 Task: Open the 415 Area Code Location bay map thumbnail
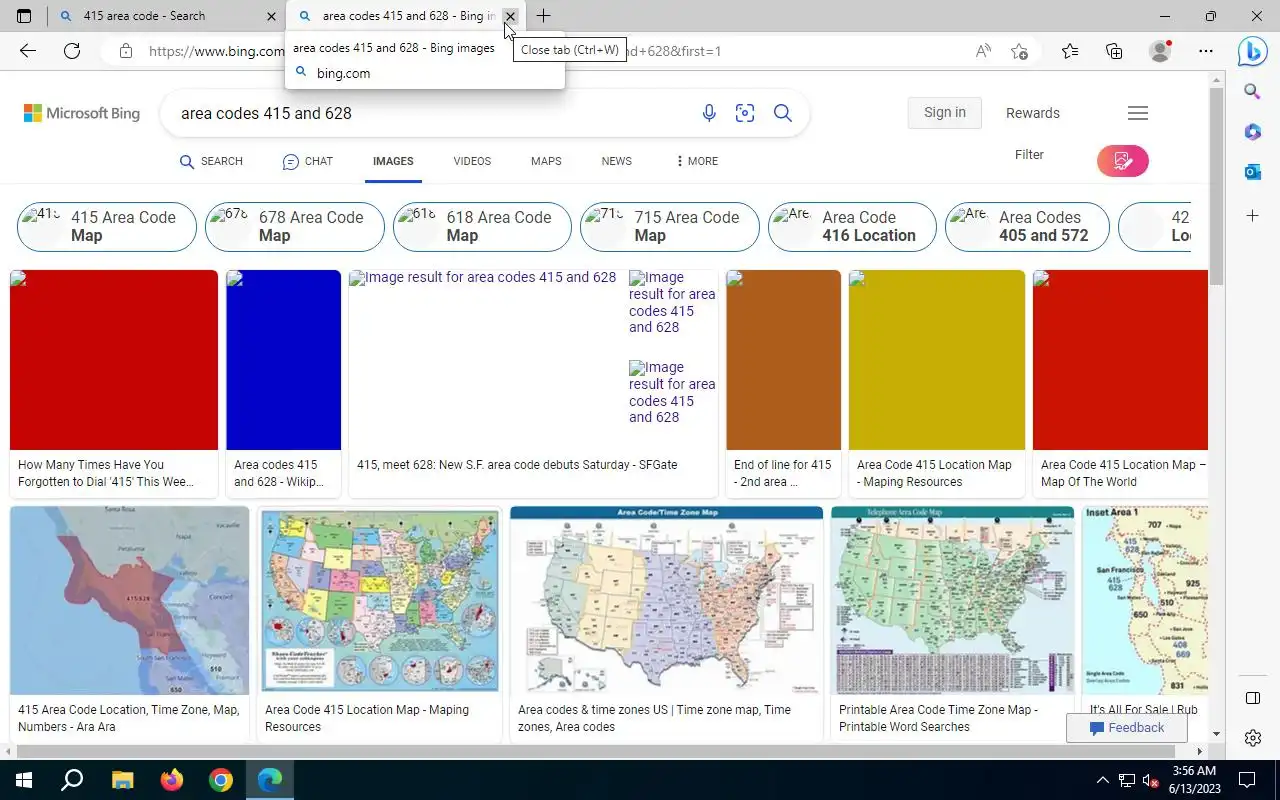[x=129, y=600]
